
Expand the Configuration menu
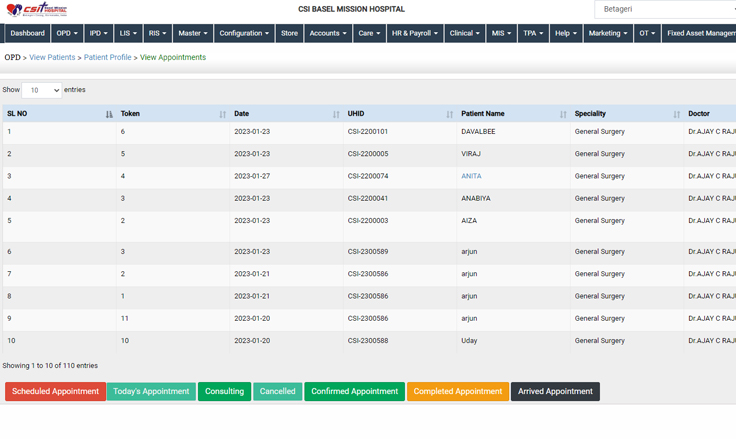point(244,33)
